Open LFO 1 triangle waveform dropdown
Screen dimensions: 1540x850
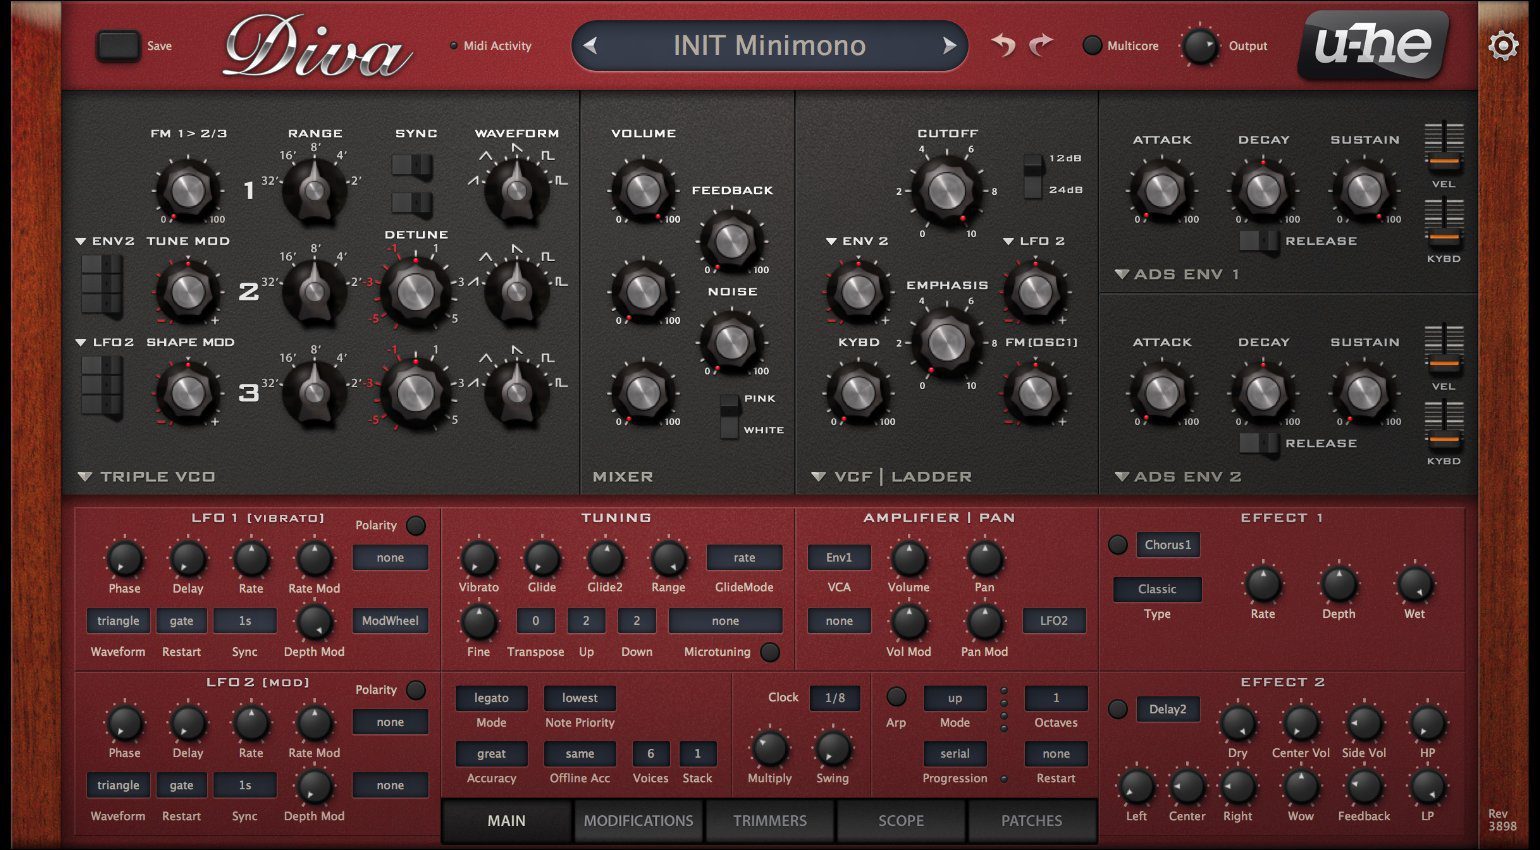pos(118,621)
